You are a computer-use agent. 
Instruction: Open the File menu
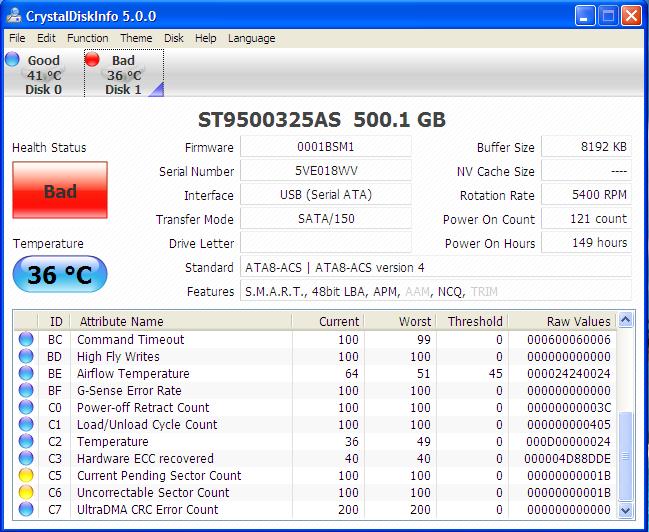(x=17, y=38)
